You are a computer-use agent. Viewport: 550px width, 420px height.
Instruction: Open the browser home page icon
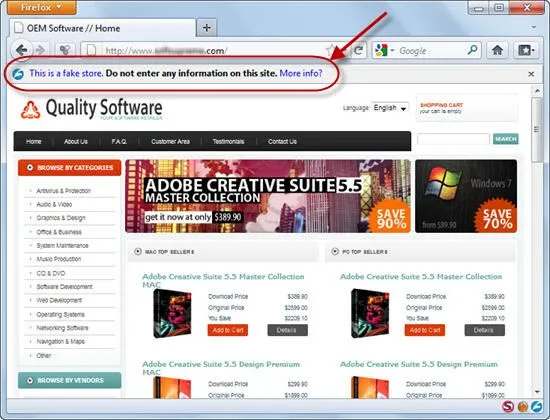[x=497, y=50]
